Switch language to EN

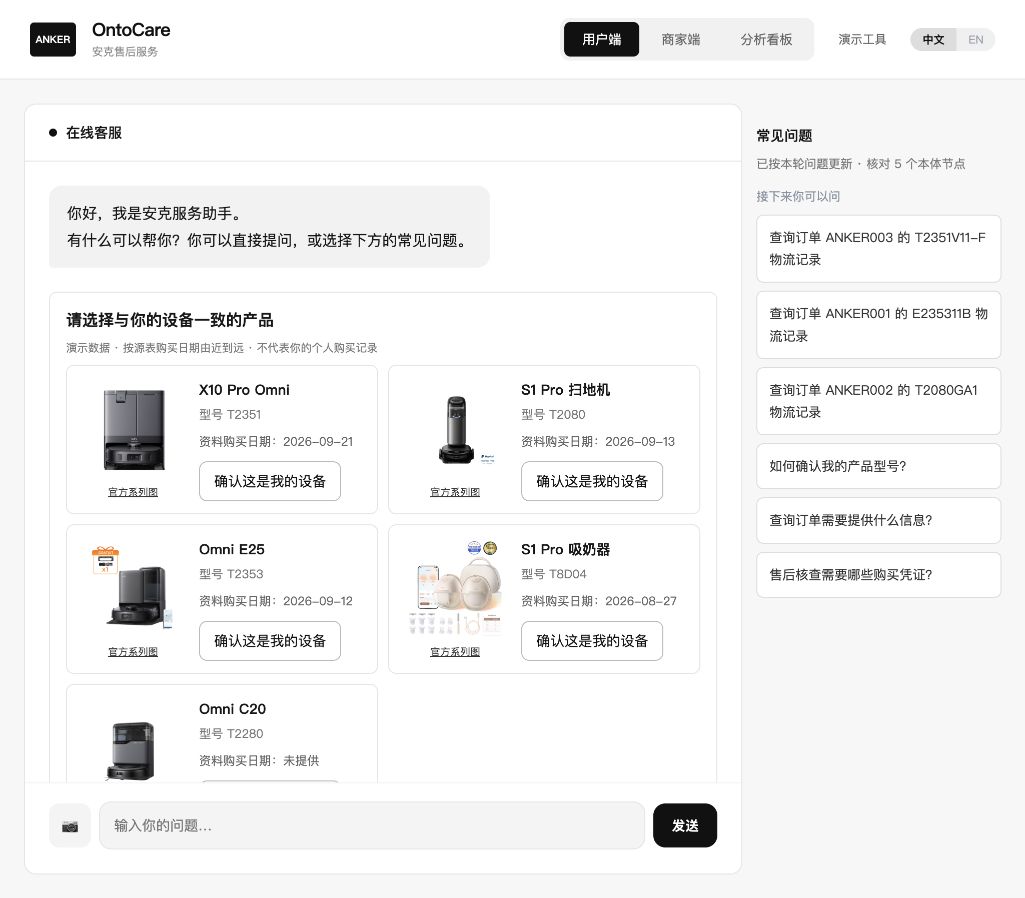tap(975, 40)
